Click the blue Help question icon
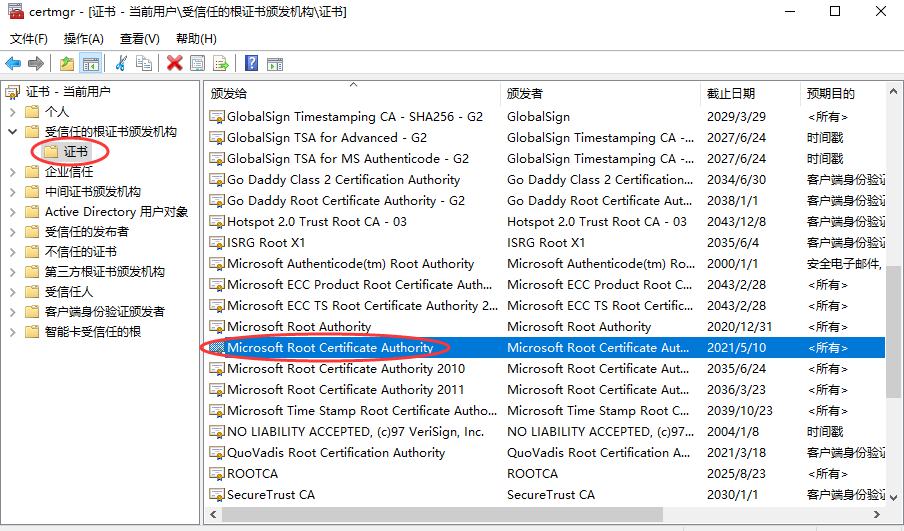 coord(251,63)
